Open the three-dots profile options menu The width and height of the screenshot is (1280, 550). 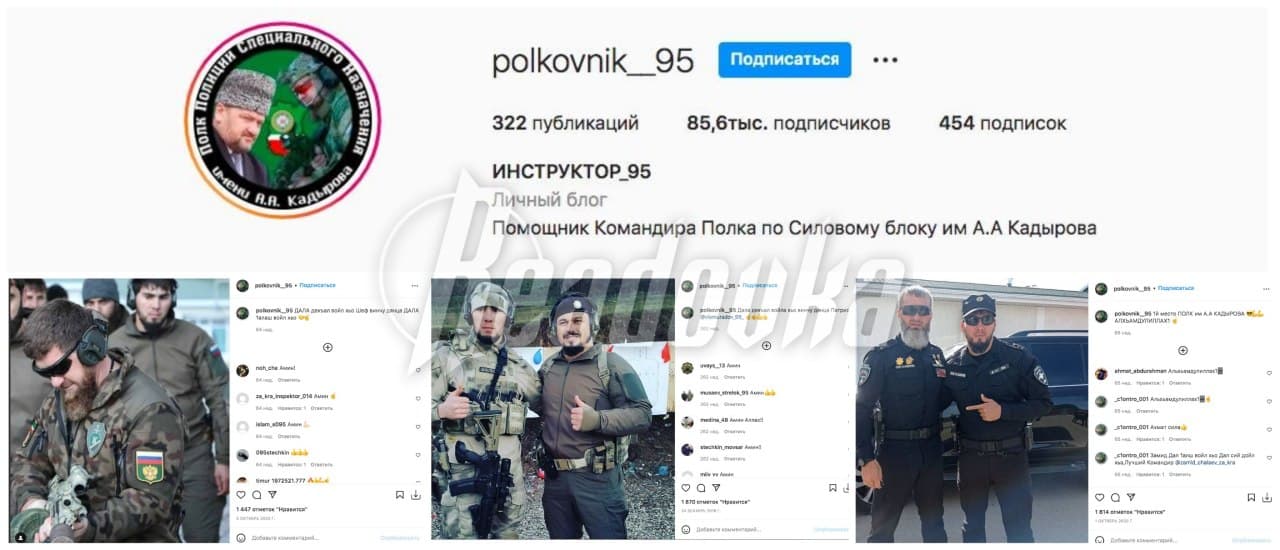(885, 60)
